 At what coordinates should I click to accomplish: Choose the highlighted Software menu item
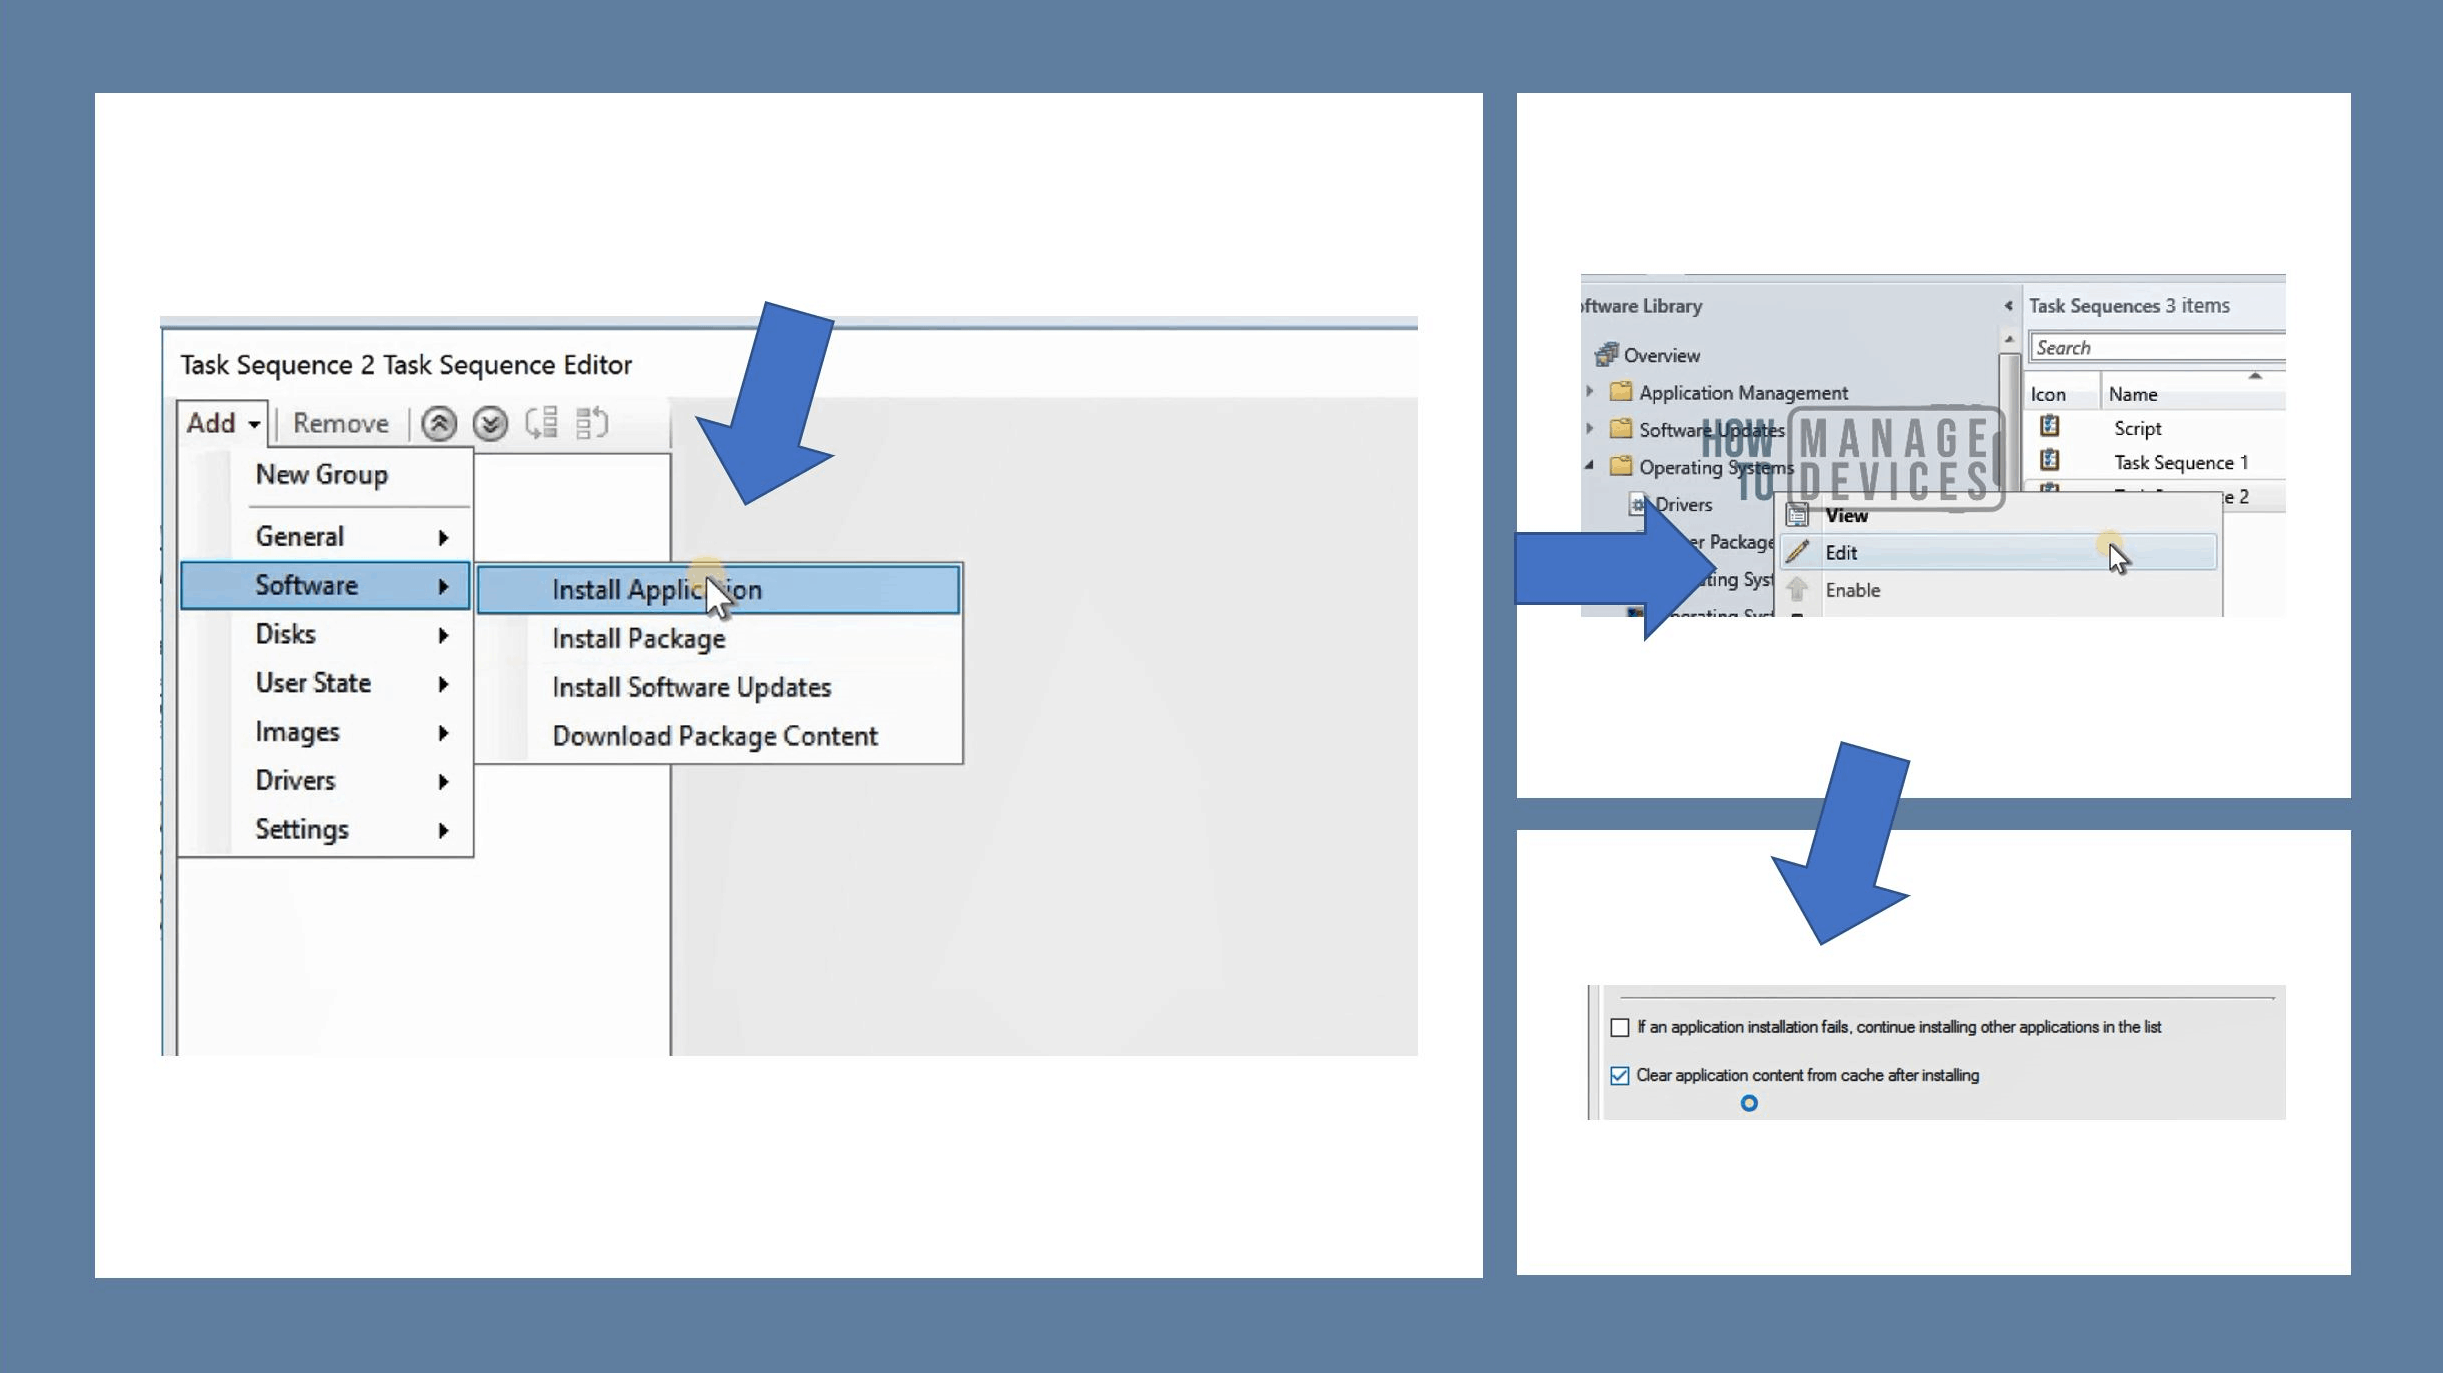point(325,585)
